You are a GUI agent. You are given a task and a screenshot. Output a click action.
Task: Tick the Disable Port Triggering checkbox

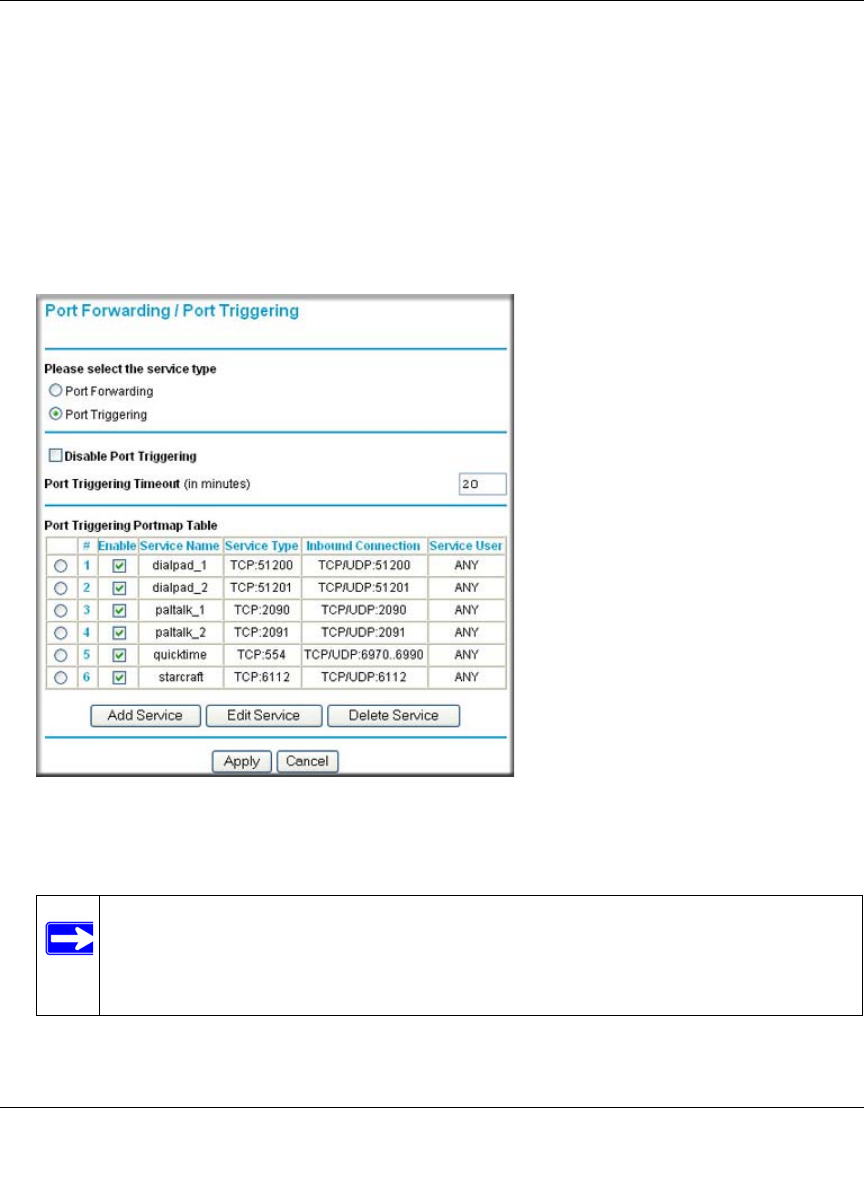coord(55,455)
